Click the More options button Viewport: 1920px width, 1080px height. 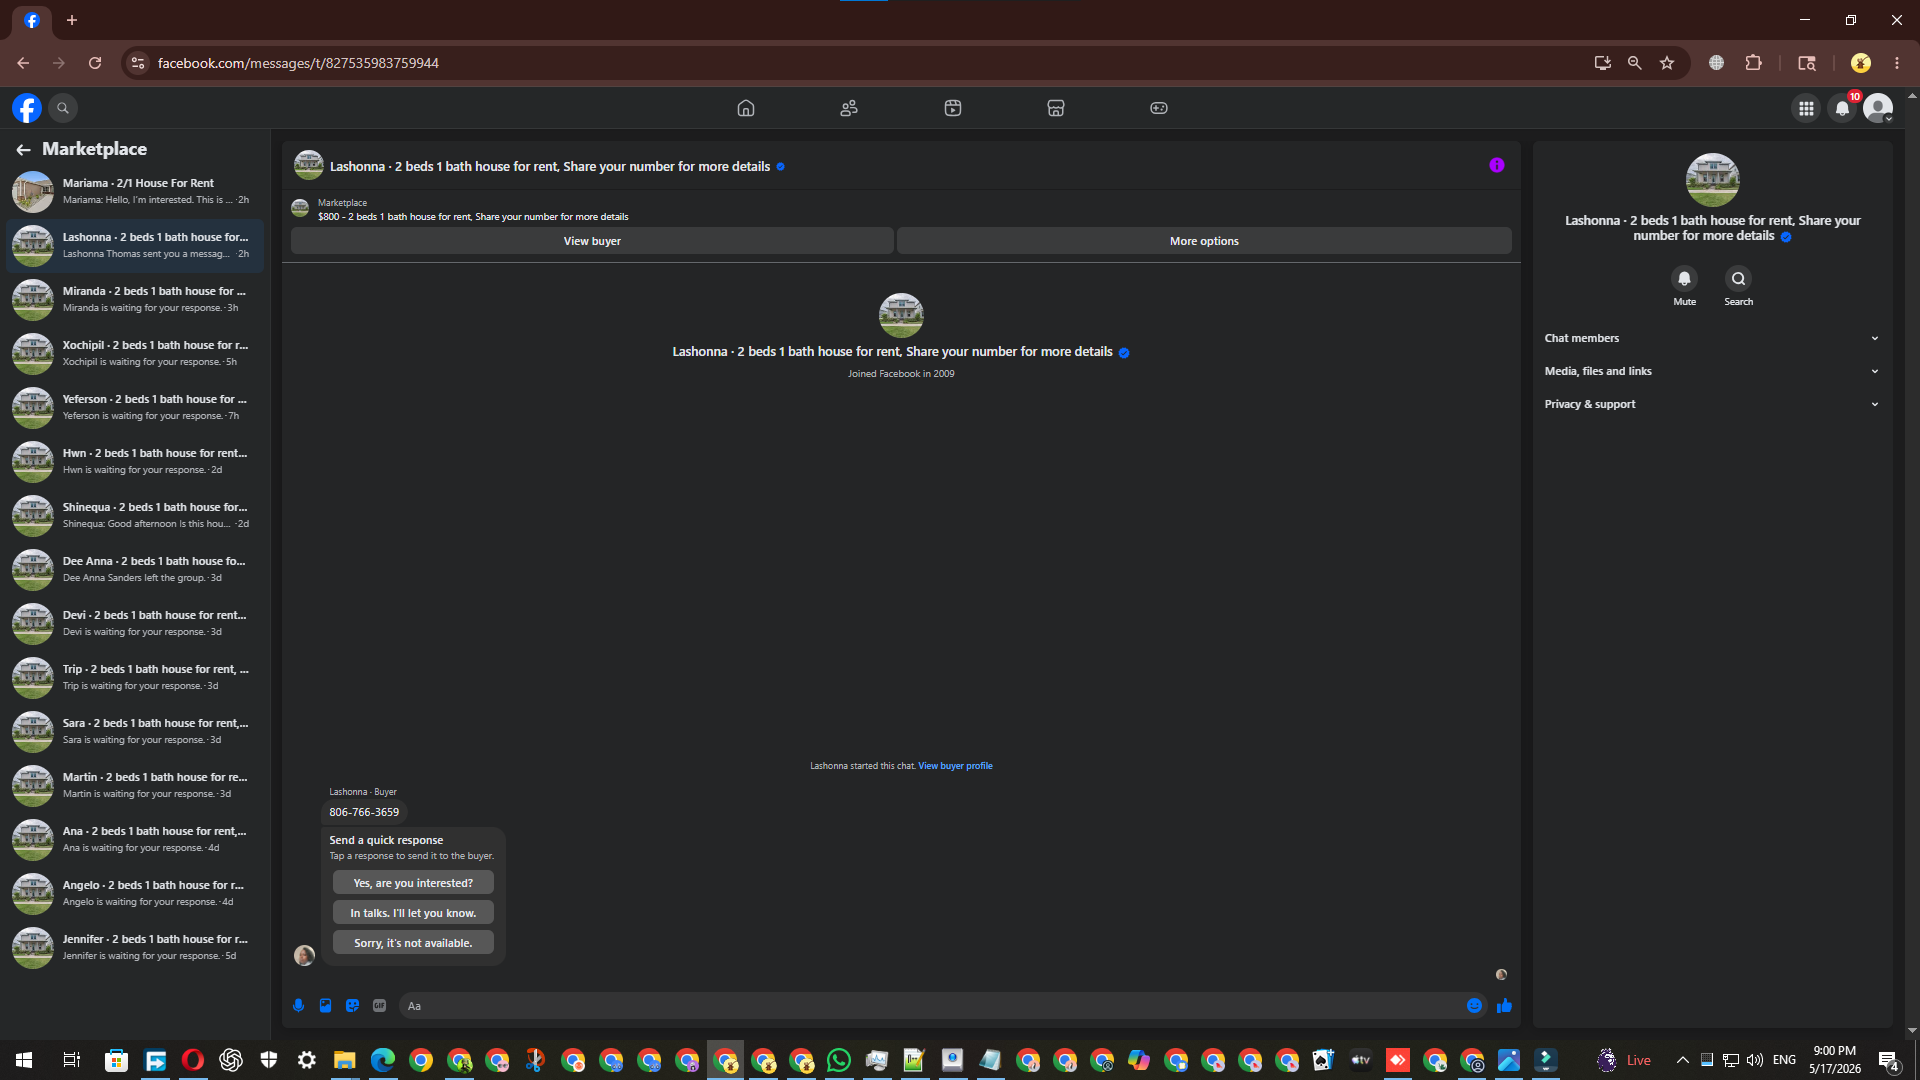click(1204, 241)
